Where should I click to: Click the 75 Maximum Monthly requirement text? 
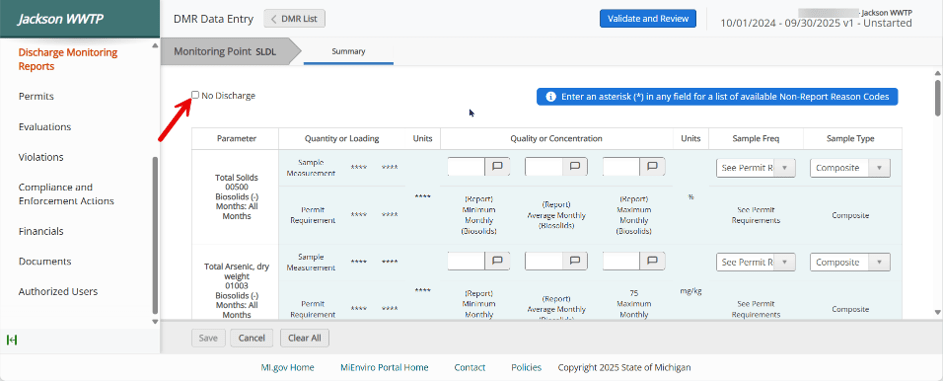(x=634, y=303)
